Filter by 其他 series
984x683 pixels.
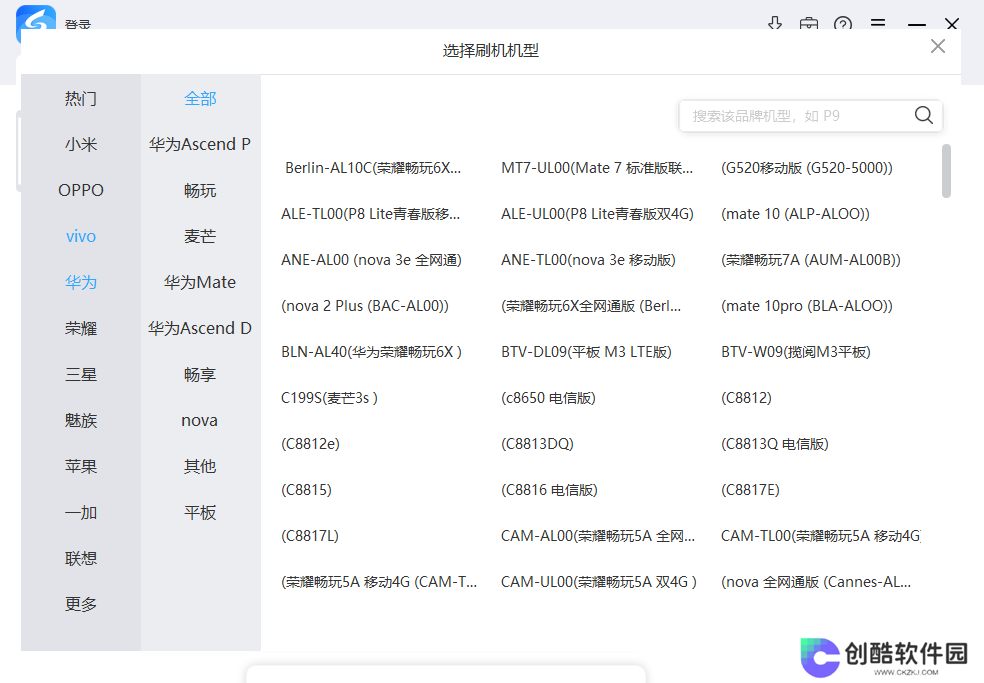200,466
